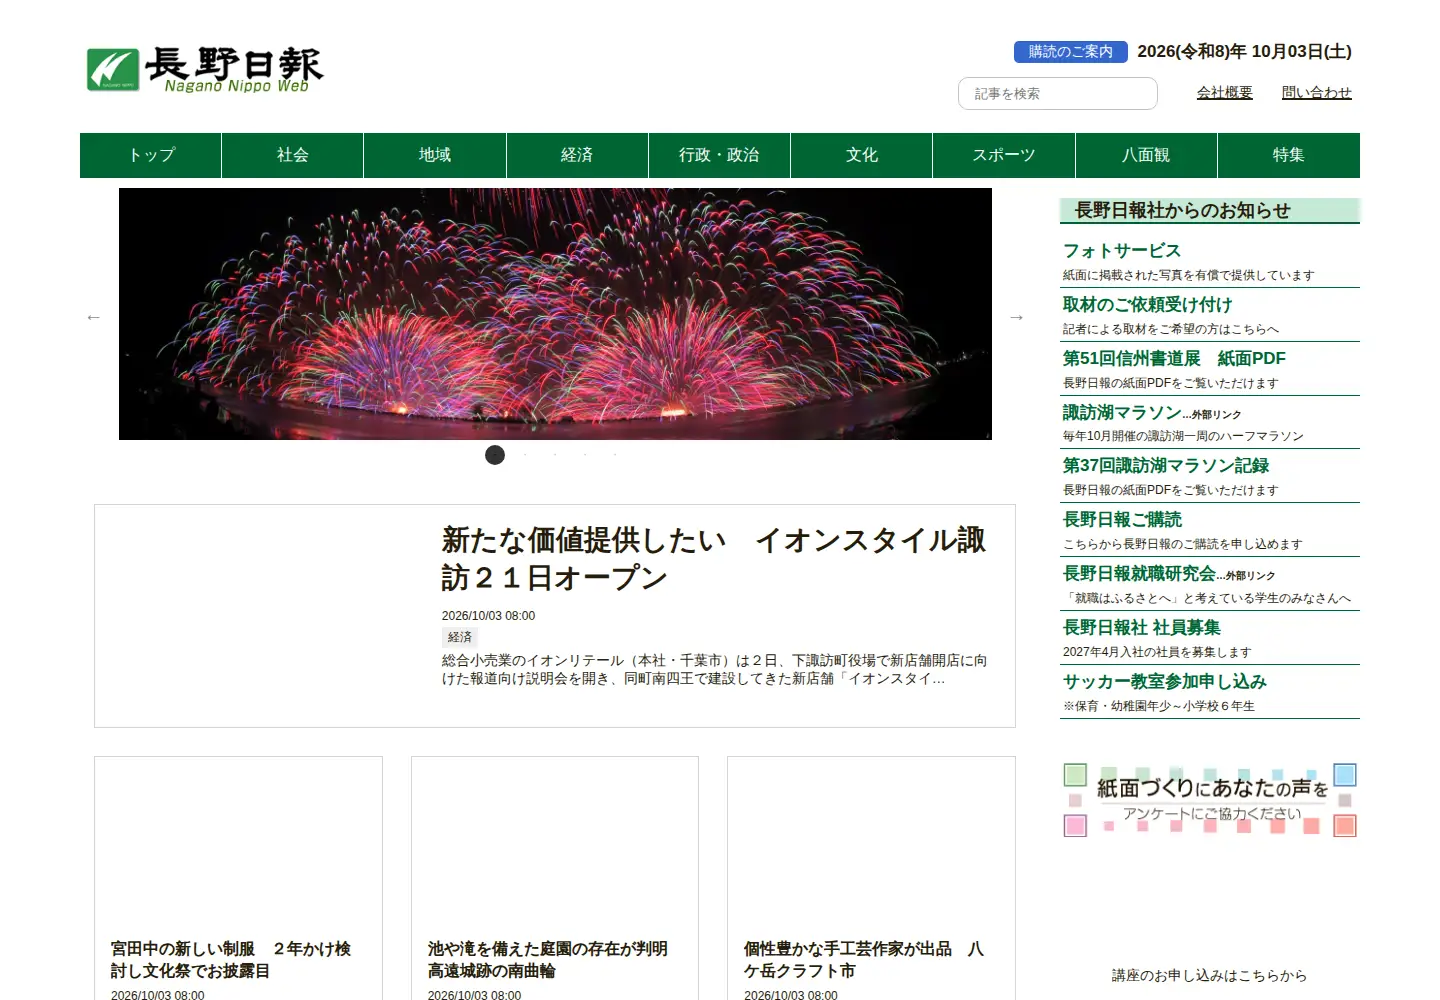The height and width of the screenshot is (1000, 1440).
Task: Select 経済 in the green menu bar
Action: point(577,155)
